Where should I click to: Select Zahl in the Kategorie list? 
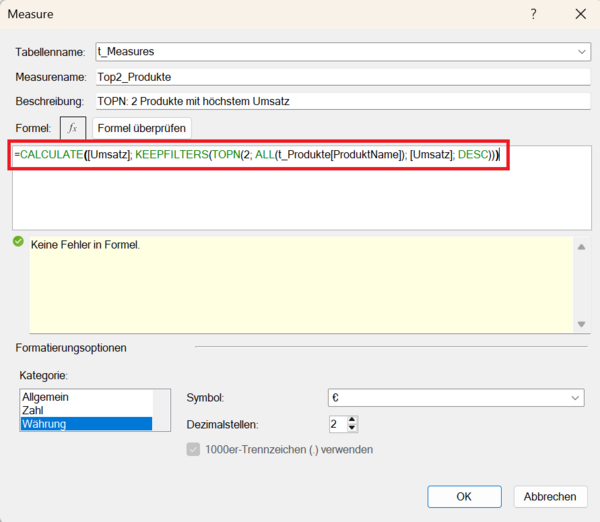pos(85,410)
